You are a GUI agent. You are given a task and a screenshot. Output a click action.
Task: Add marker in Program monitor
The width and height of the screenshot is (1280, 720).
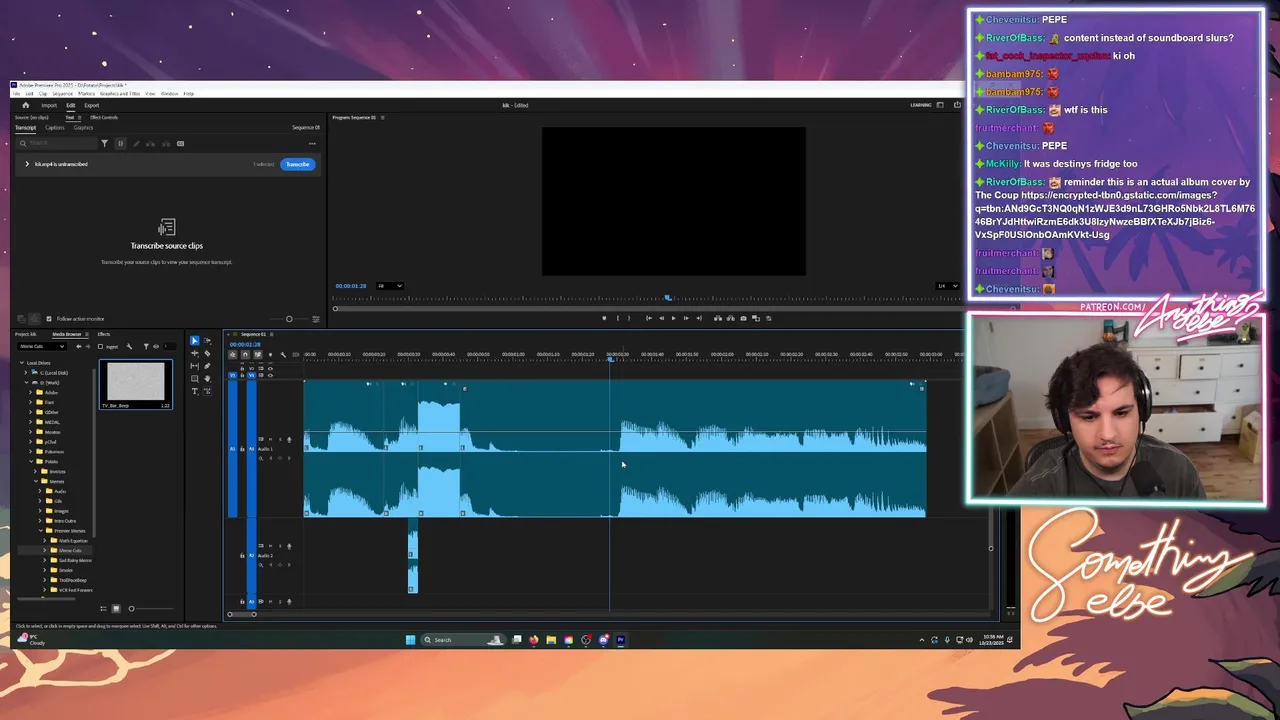[604, 318]
